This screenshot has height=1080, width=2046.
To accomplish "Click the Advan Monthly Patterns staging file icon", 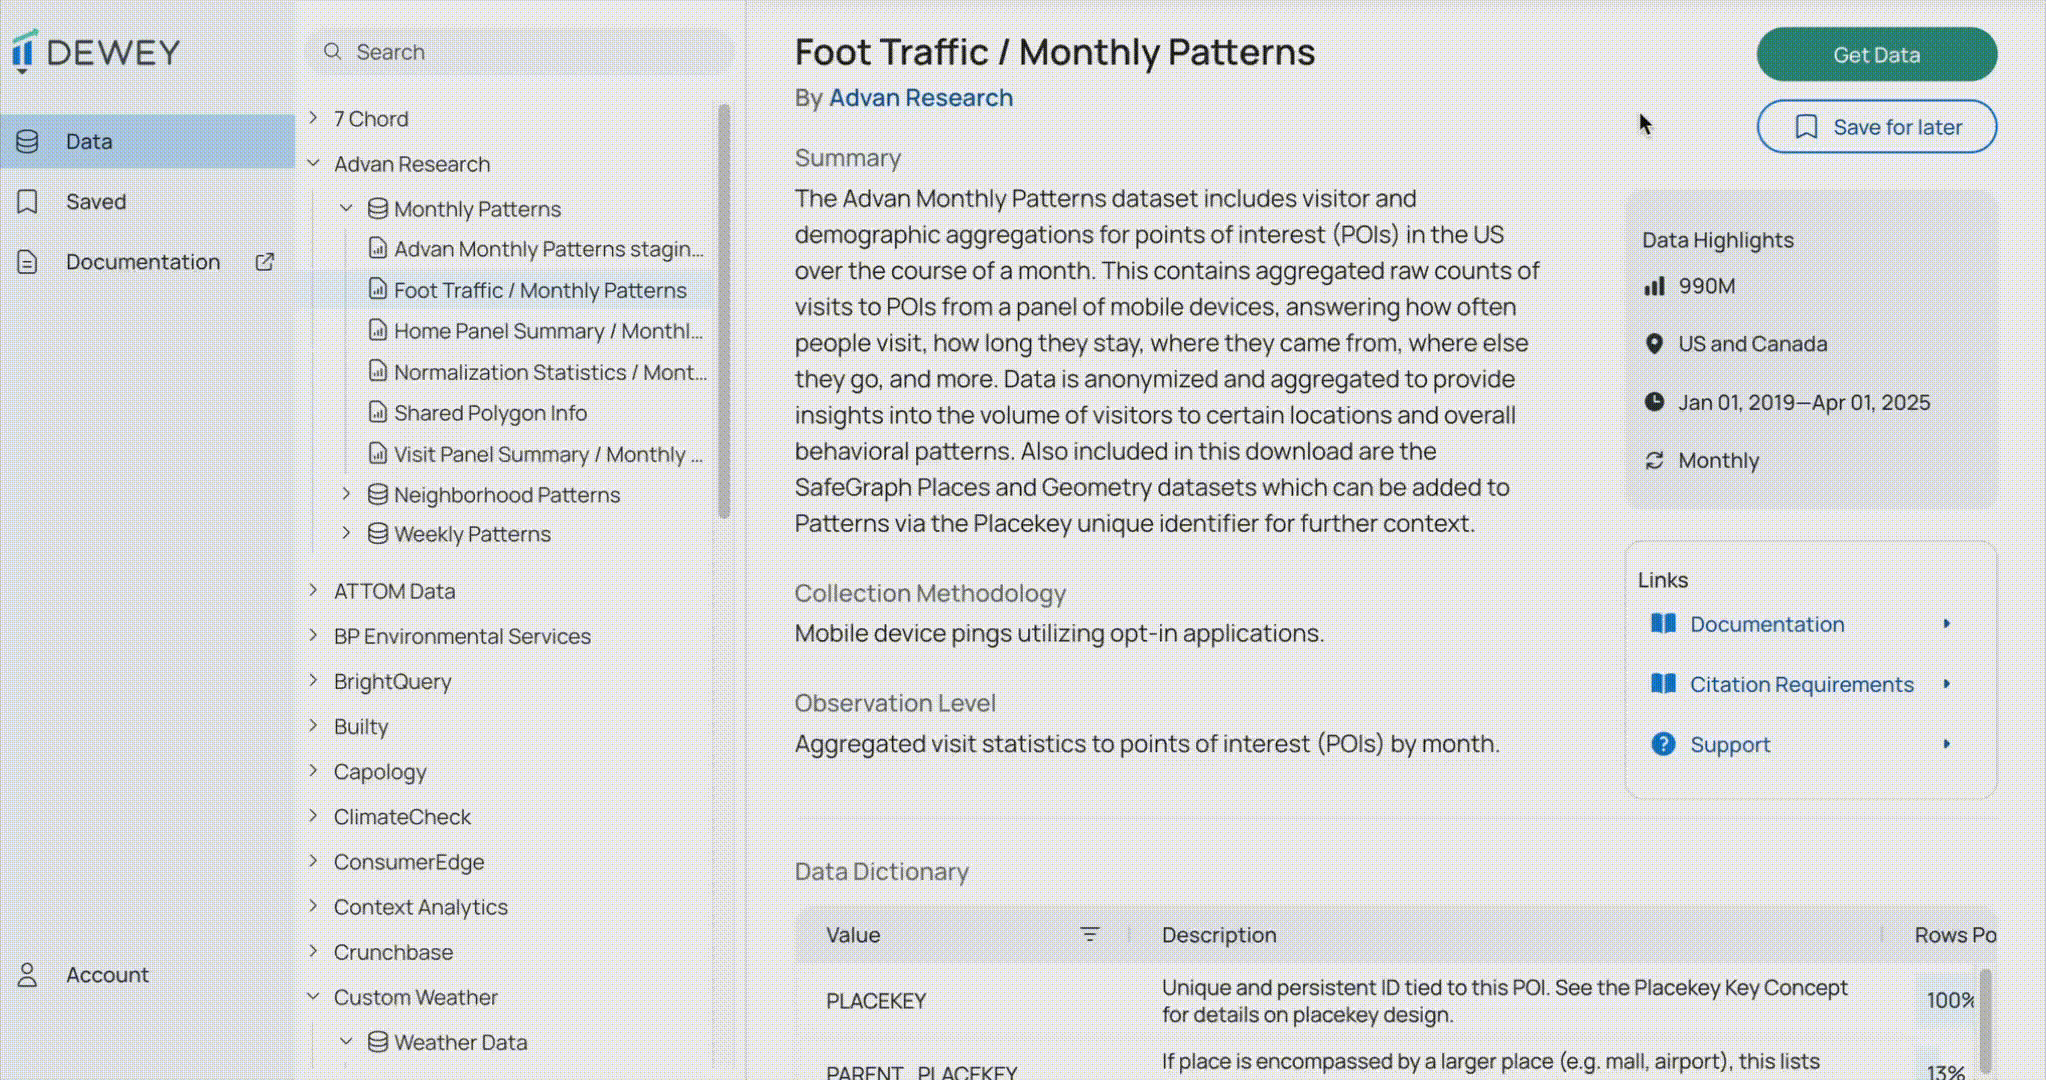I will (378, 248).
